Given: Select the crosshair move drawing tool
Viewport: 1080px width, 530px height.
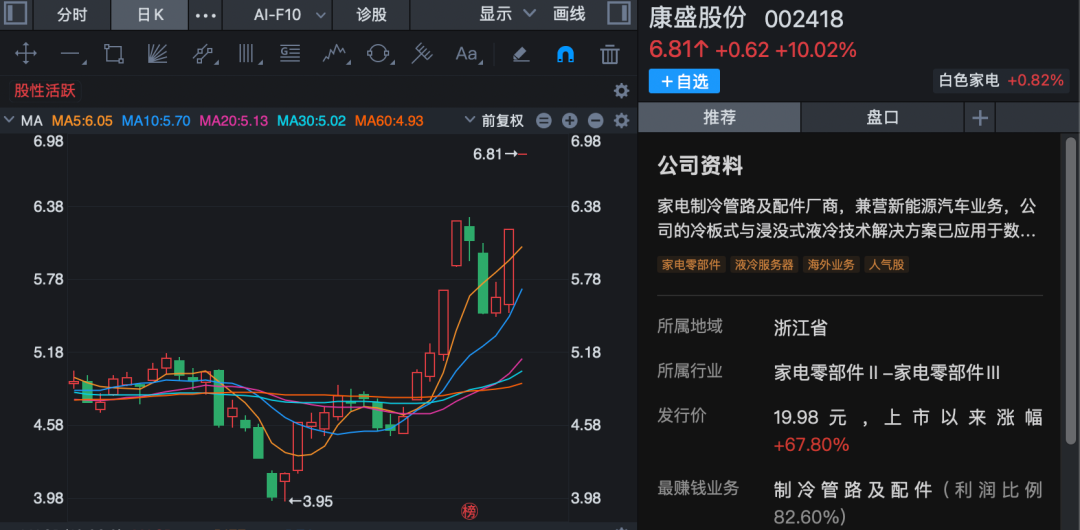Looking at the screenshot, I should pos(25,54).
